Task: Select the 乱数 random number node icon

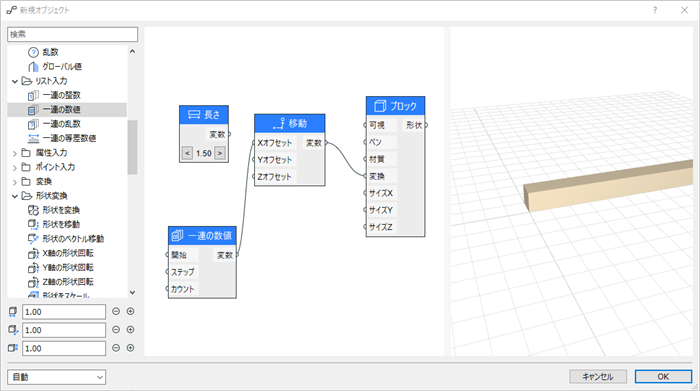Action: [x=33, y=52]
